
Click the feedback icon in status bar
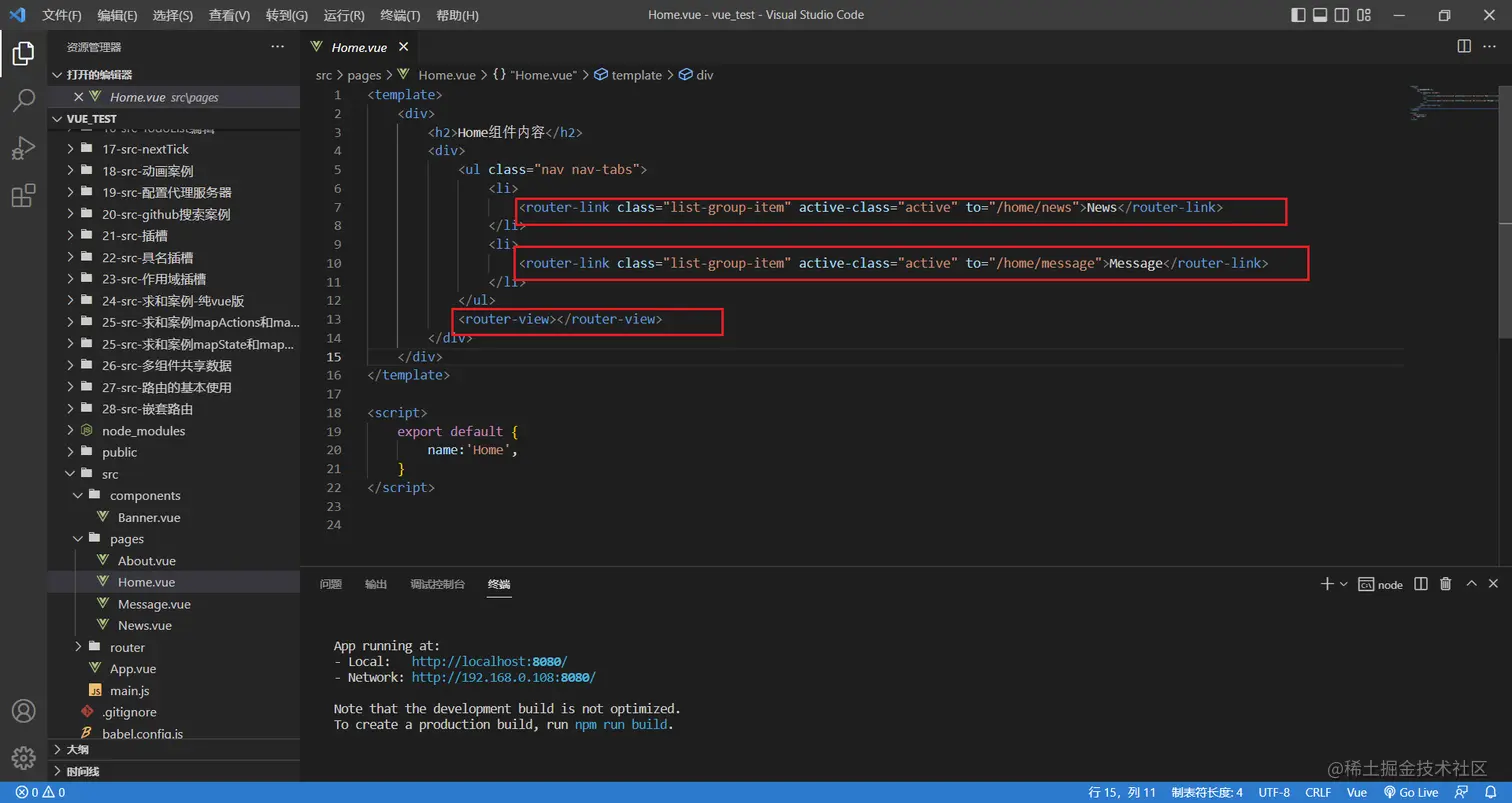coord(1462,792)
